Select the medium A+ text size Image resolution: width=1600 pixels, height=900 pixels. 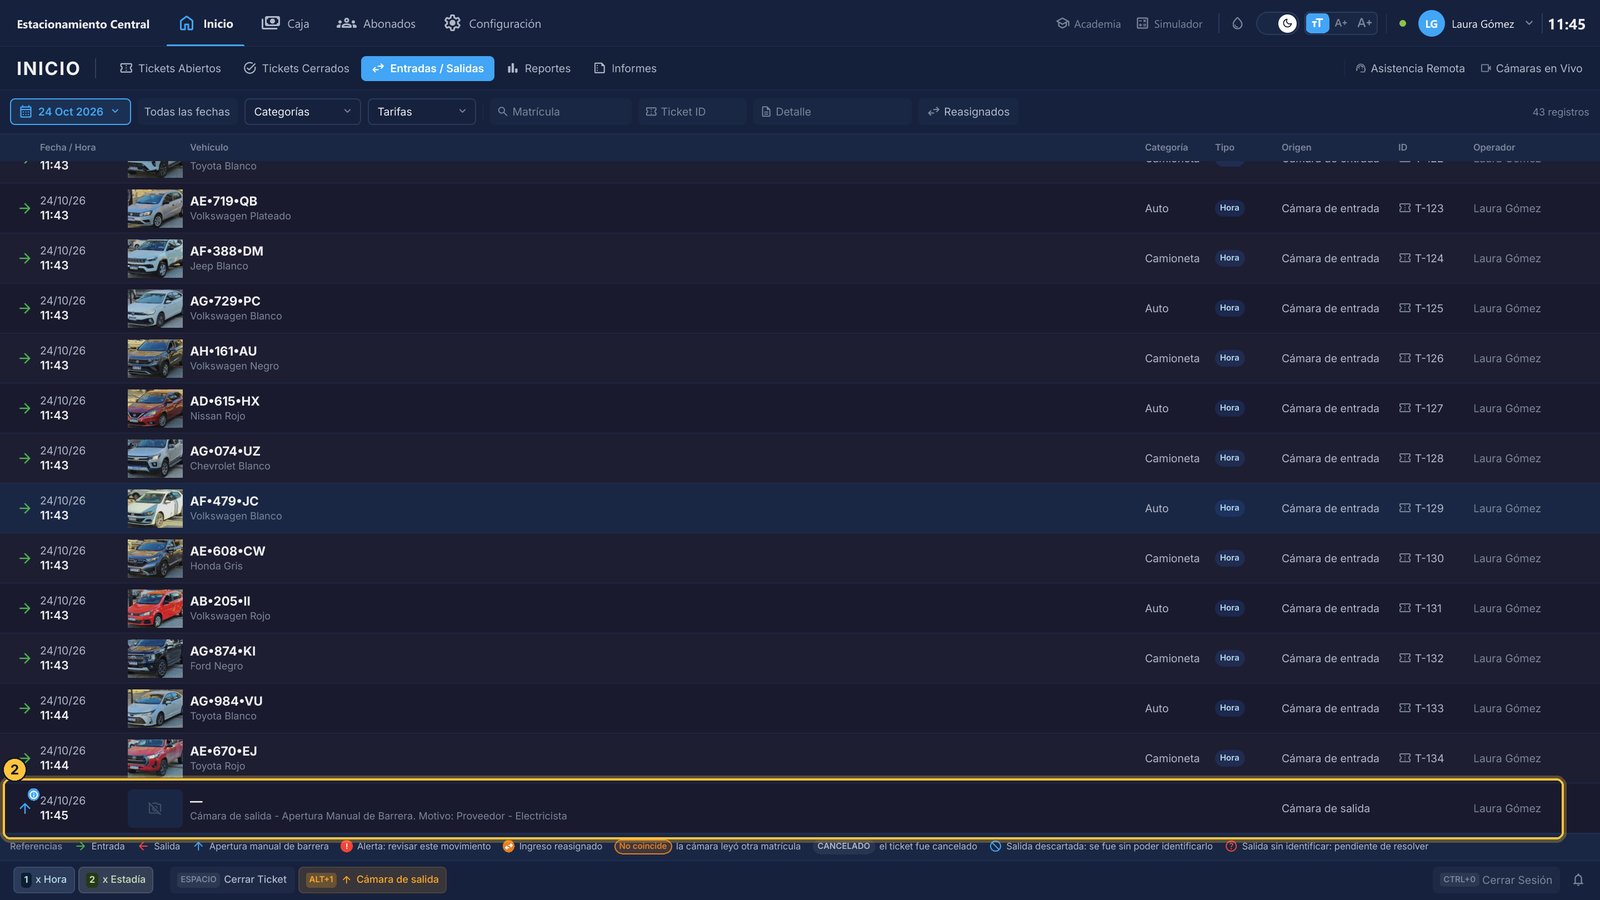[x=1341, y=23]
